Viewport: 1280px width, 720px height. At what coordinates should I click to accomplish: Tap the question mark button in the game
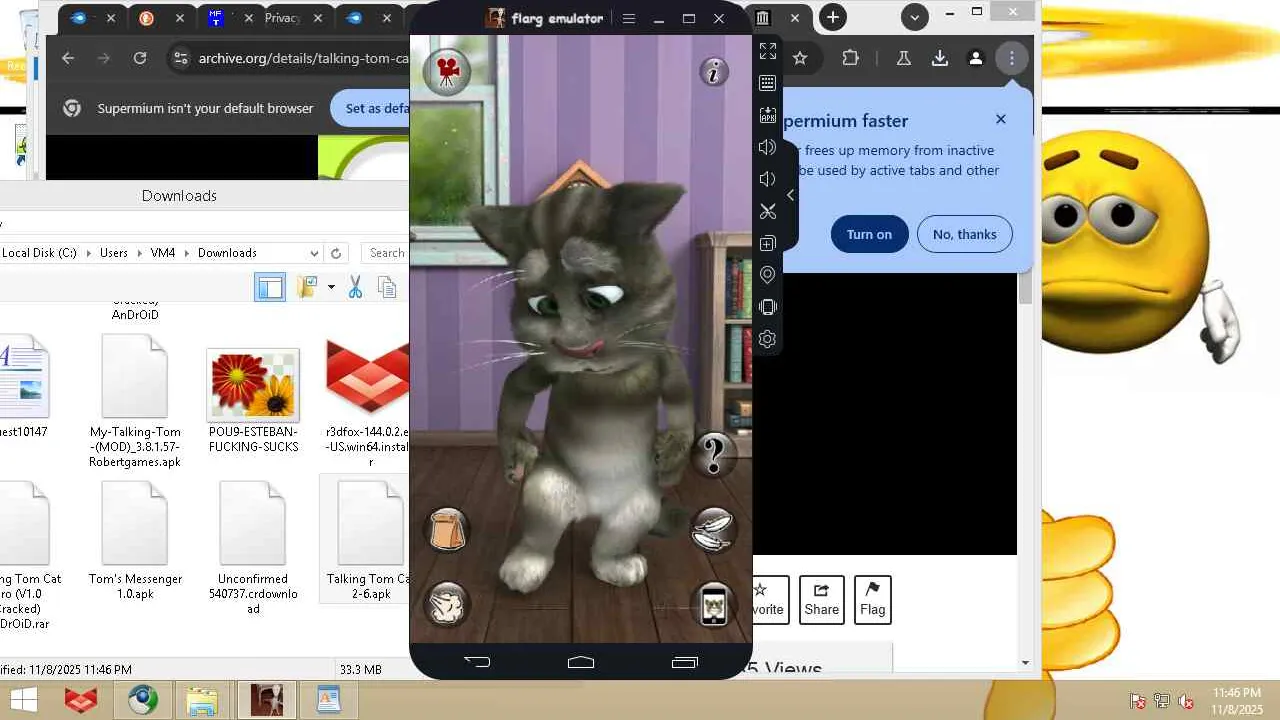pyautogui.click(x=713, y=455)
